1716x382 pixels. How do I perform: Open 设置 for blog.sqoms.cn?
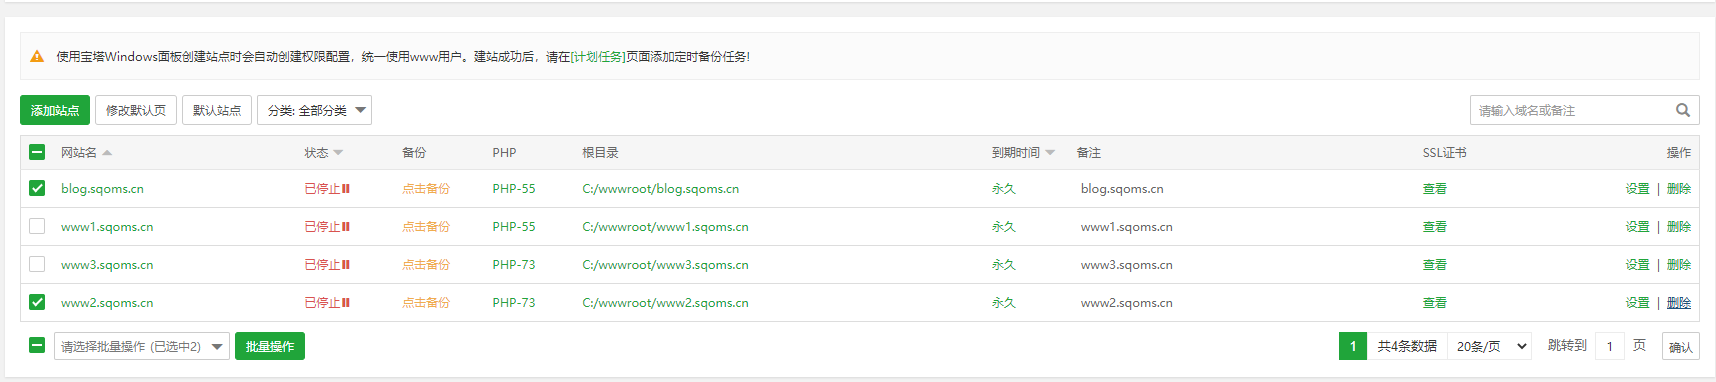(1637, 189)
